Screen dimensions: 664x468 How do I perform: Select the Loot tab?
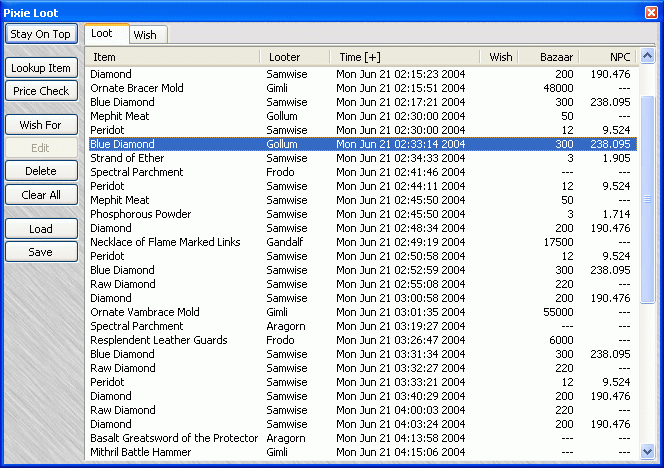coord(102,34)
